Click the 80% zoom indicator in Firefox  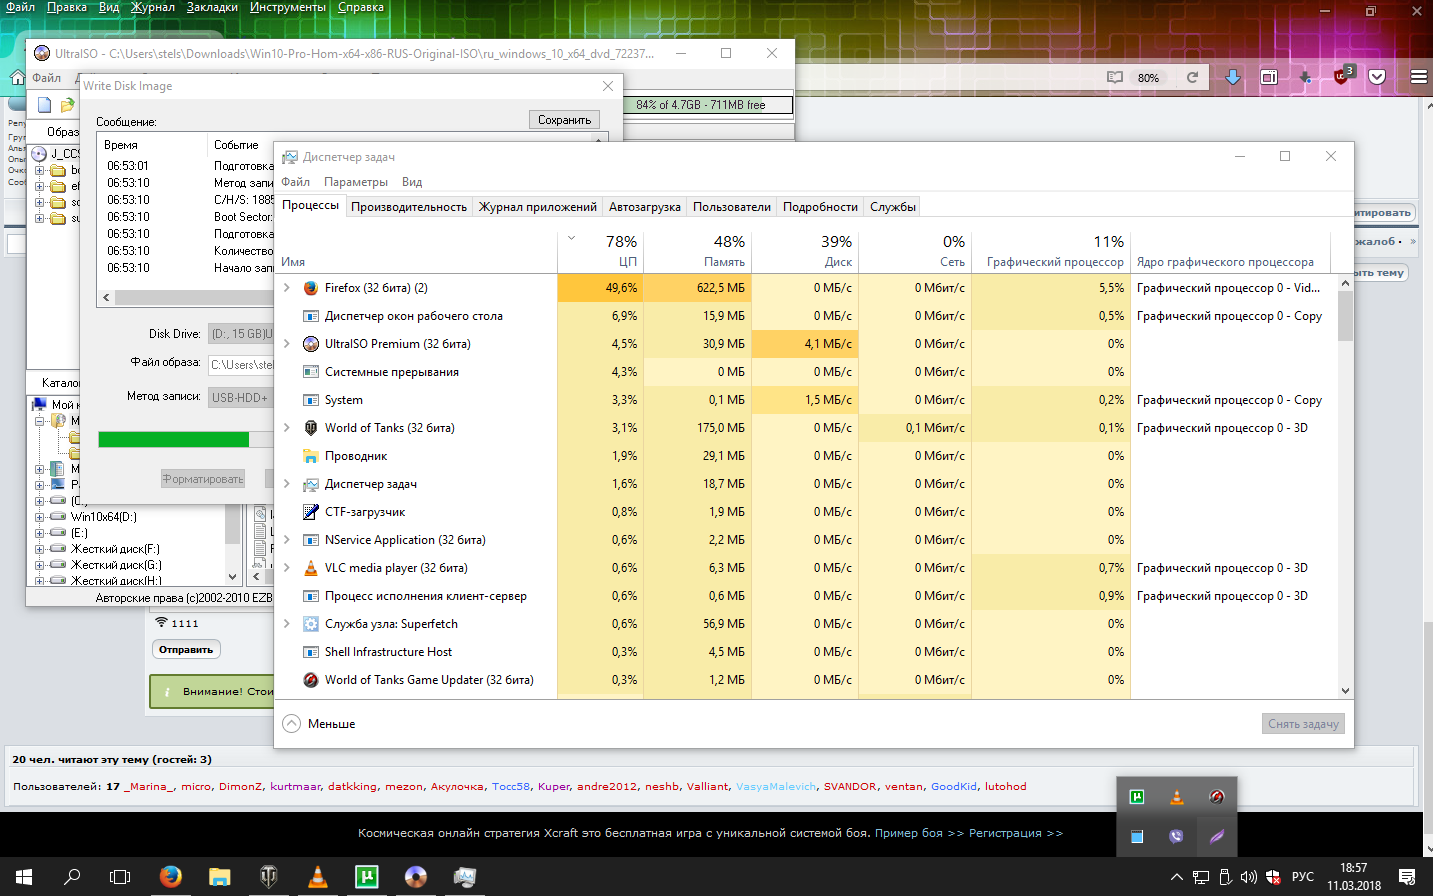point(1148,77)
